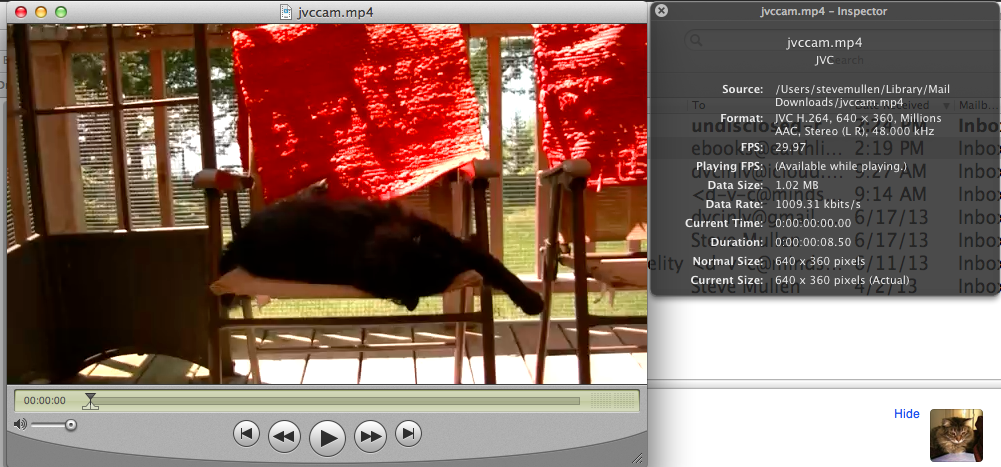Viewport: 1001px width, 467px height.
Task: Close the Inspector panel
Action: 662,11
